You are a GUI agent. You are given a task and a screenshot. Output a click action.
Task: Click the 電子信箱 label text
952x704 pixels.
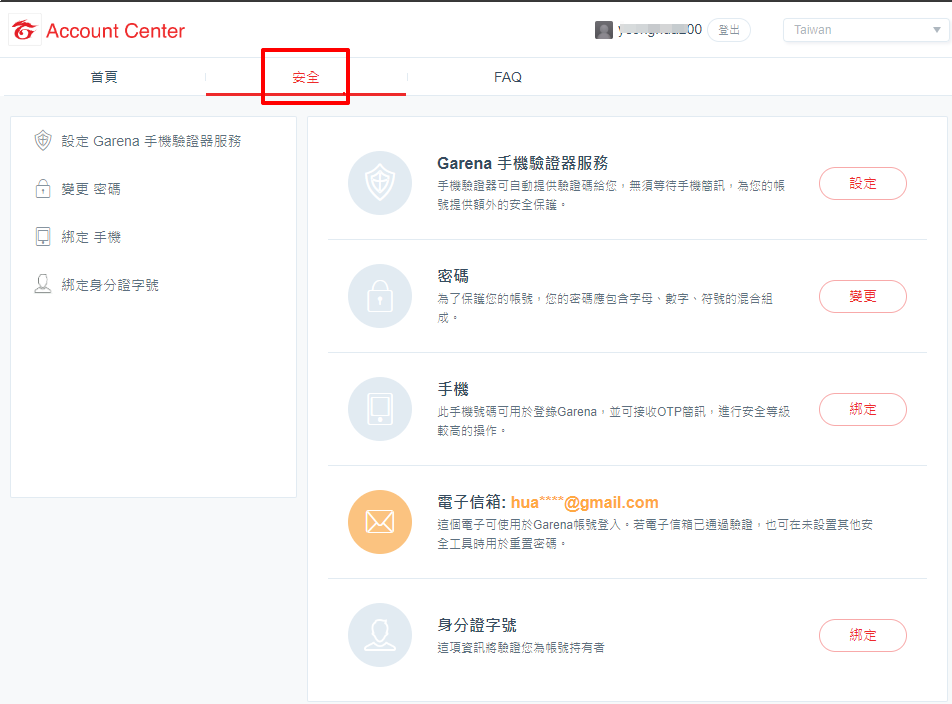coord(471,503)
